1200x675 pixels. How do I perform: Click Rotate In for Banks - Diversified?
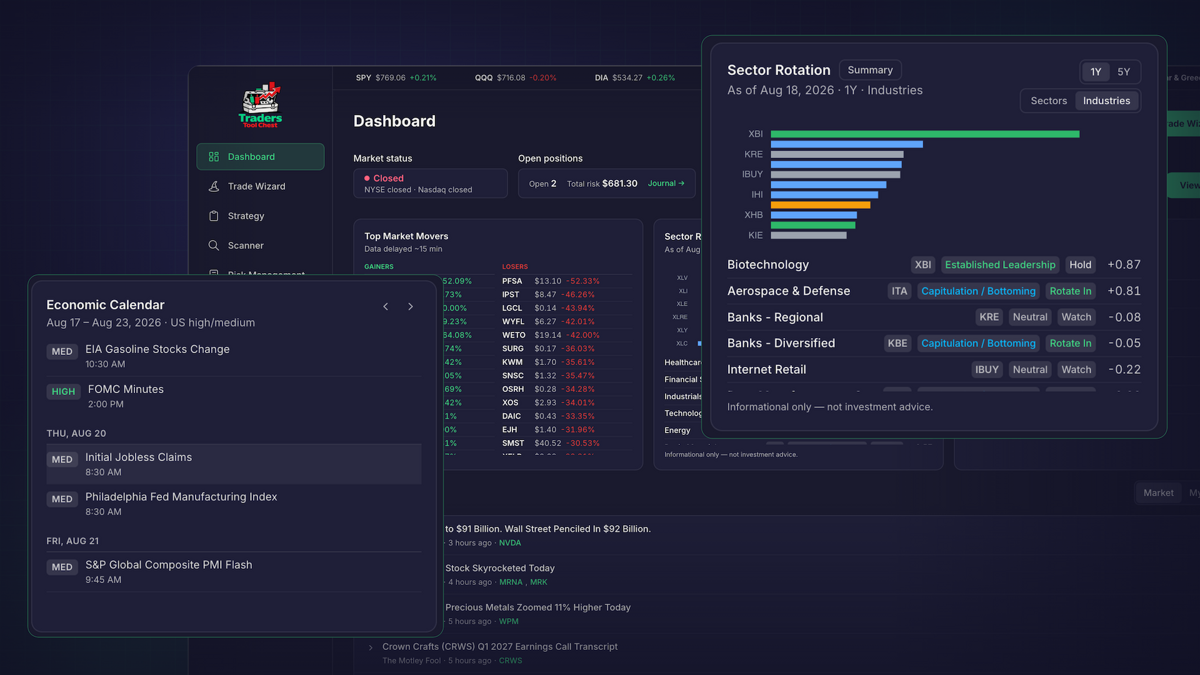tap(1071, 343)
